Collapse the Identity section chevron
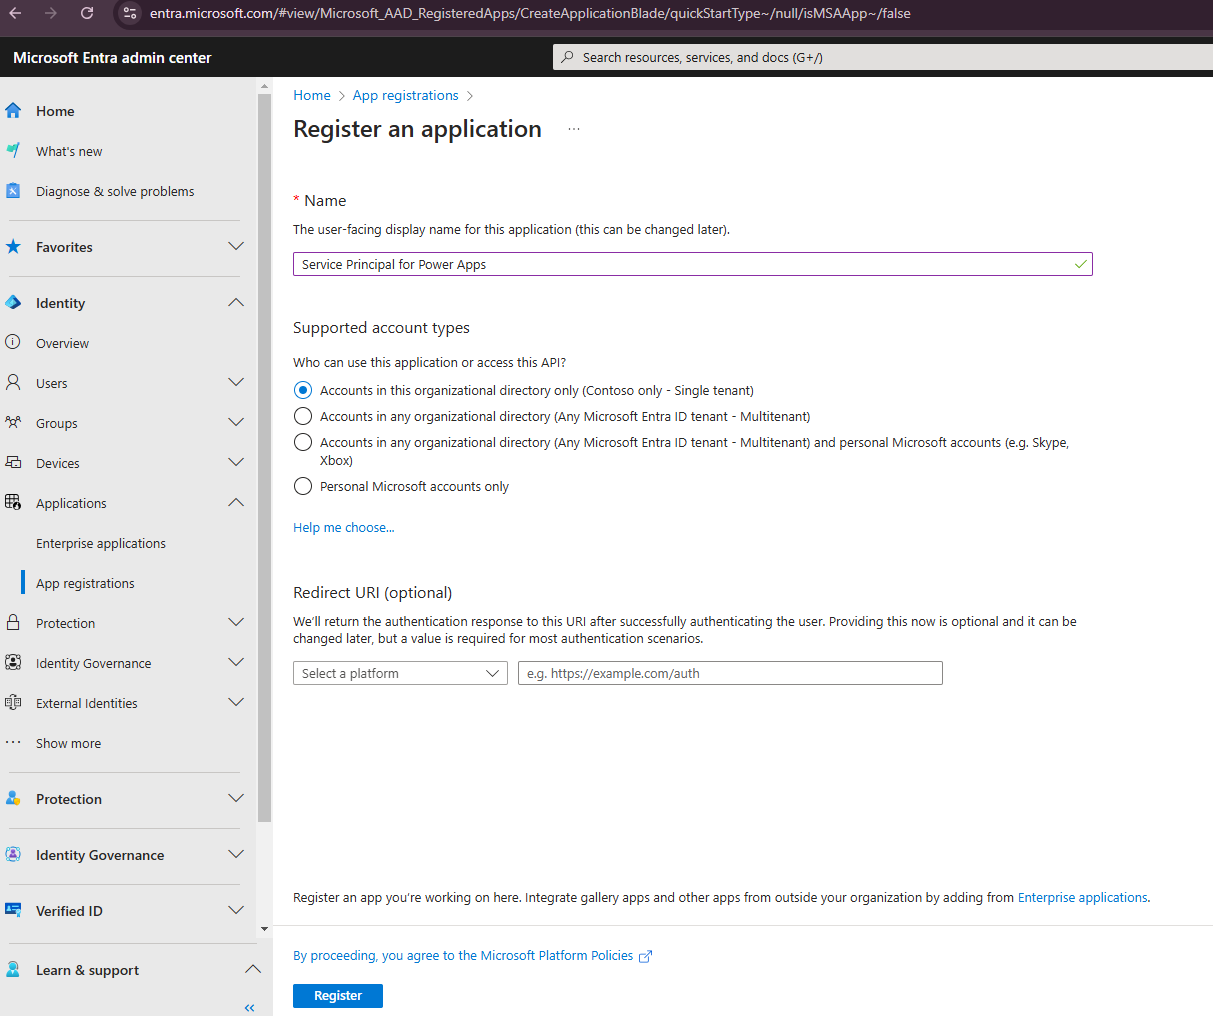The width and height of the screenshot is (1213, 1016). (236, 302)
